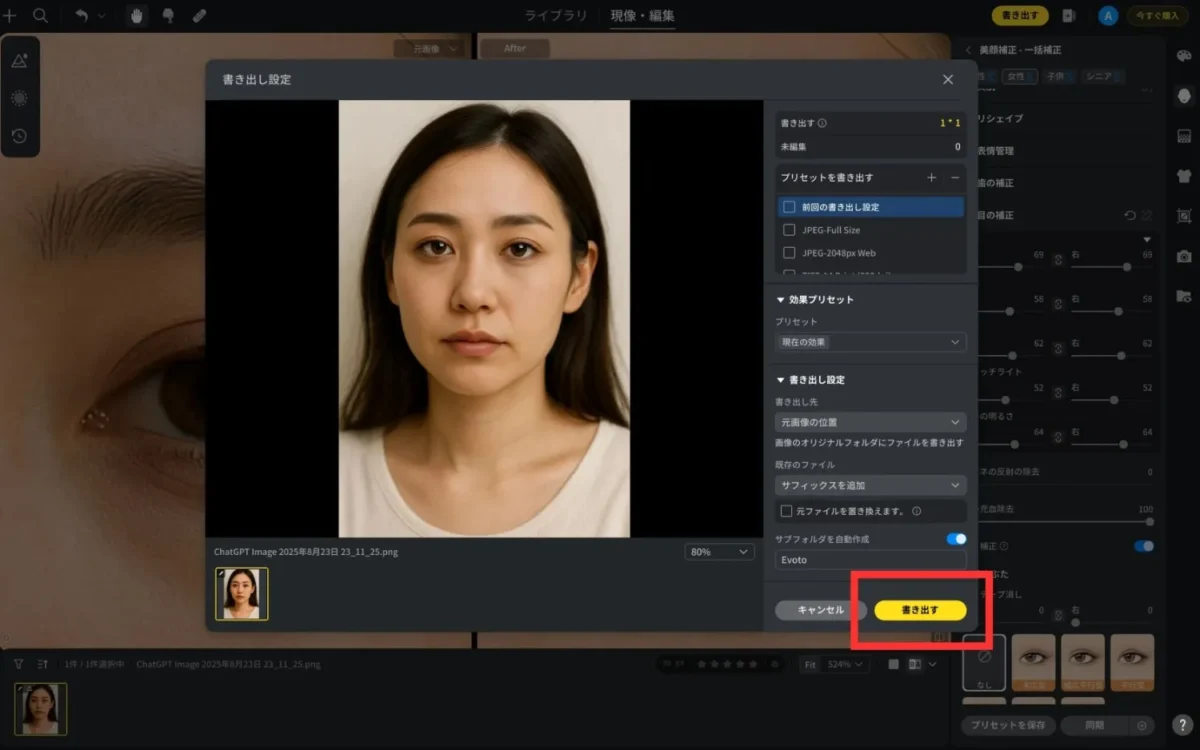Select the preview thumbnail in the dialog filmstrip

coord(242,594)
